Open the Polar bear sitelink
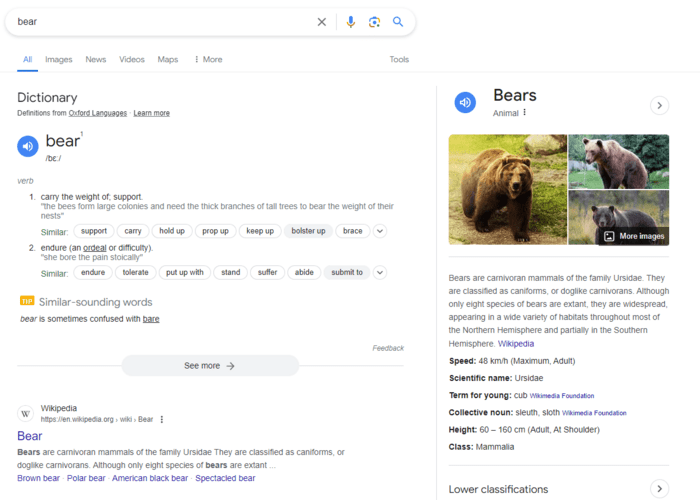The image size is (700, 500). pos(86,478)
